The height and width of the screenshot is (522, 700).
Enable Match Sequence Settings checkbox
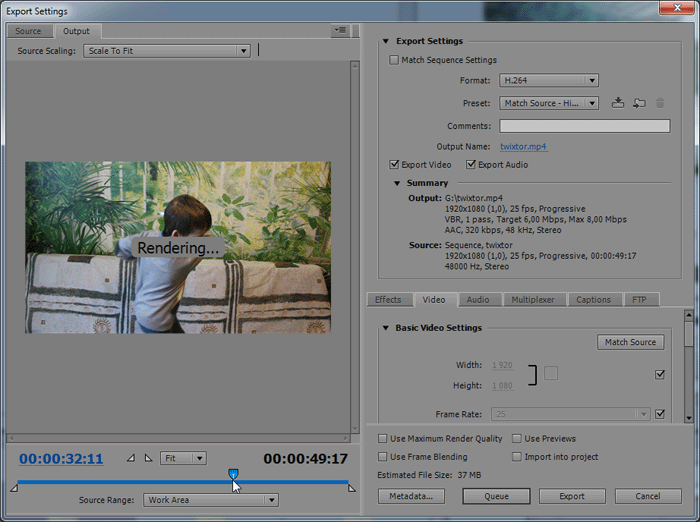tap(394, 60)
